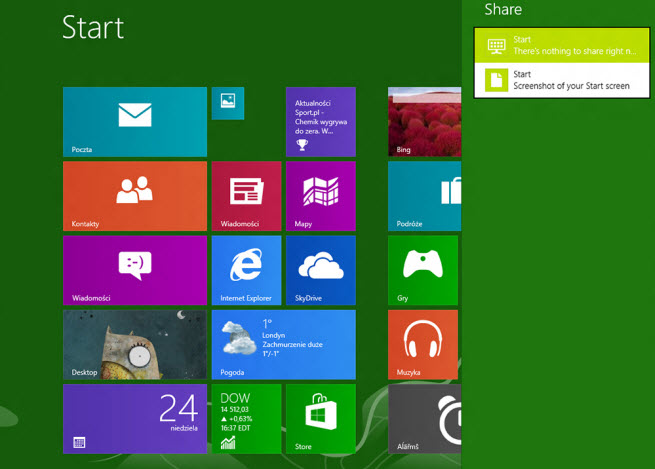Open the DOW finance tile
Viewport: 655px width, 469px height.
click(246, 419)
